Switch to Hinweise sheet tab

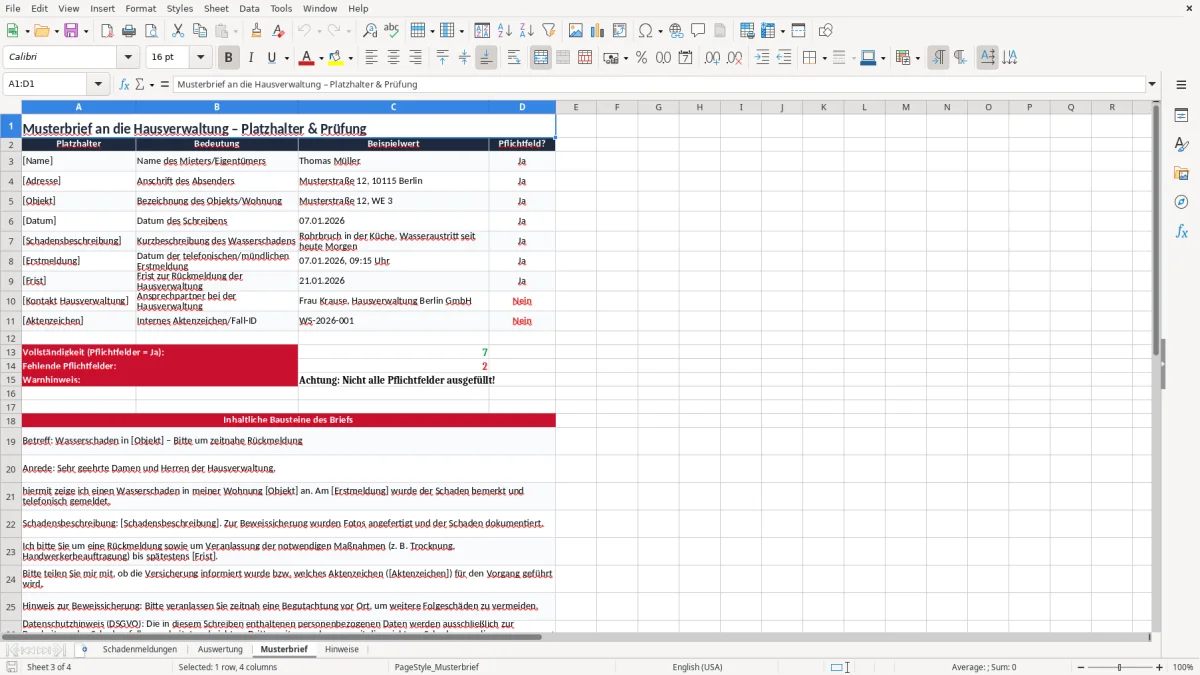pos(342,649)
